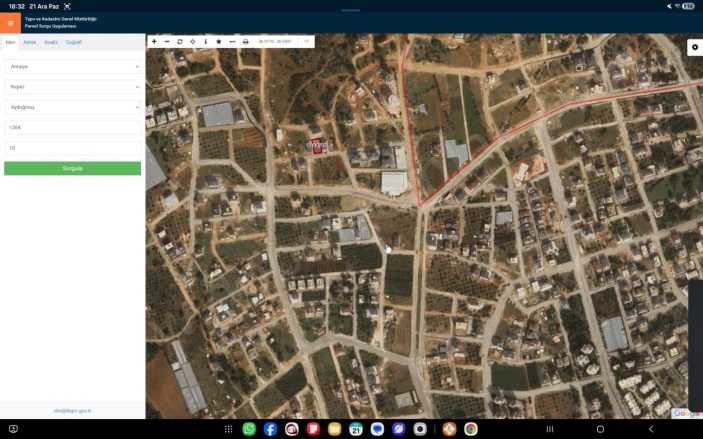Open the cbs@tkgm.gov.tr email link
The width and height of the screenshot is (703, 439).
(x=72, y=411)
